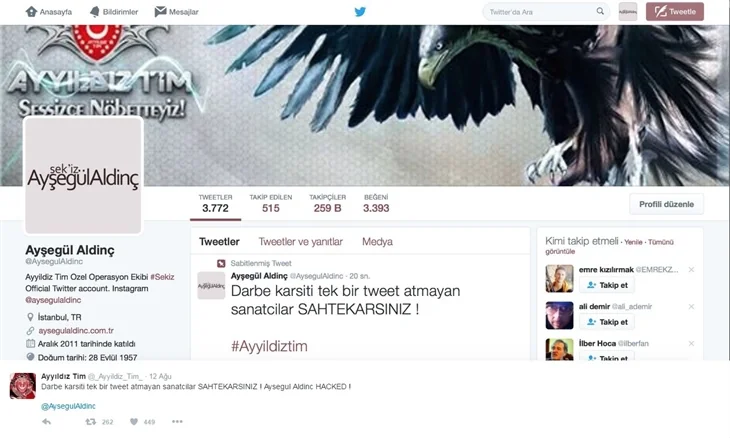The image size is (730, 438).
Task: Like the Ayyıldız Tim tweet
Action: [134, 422]
